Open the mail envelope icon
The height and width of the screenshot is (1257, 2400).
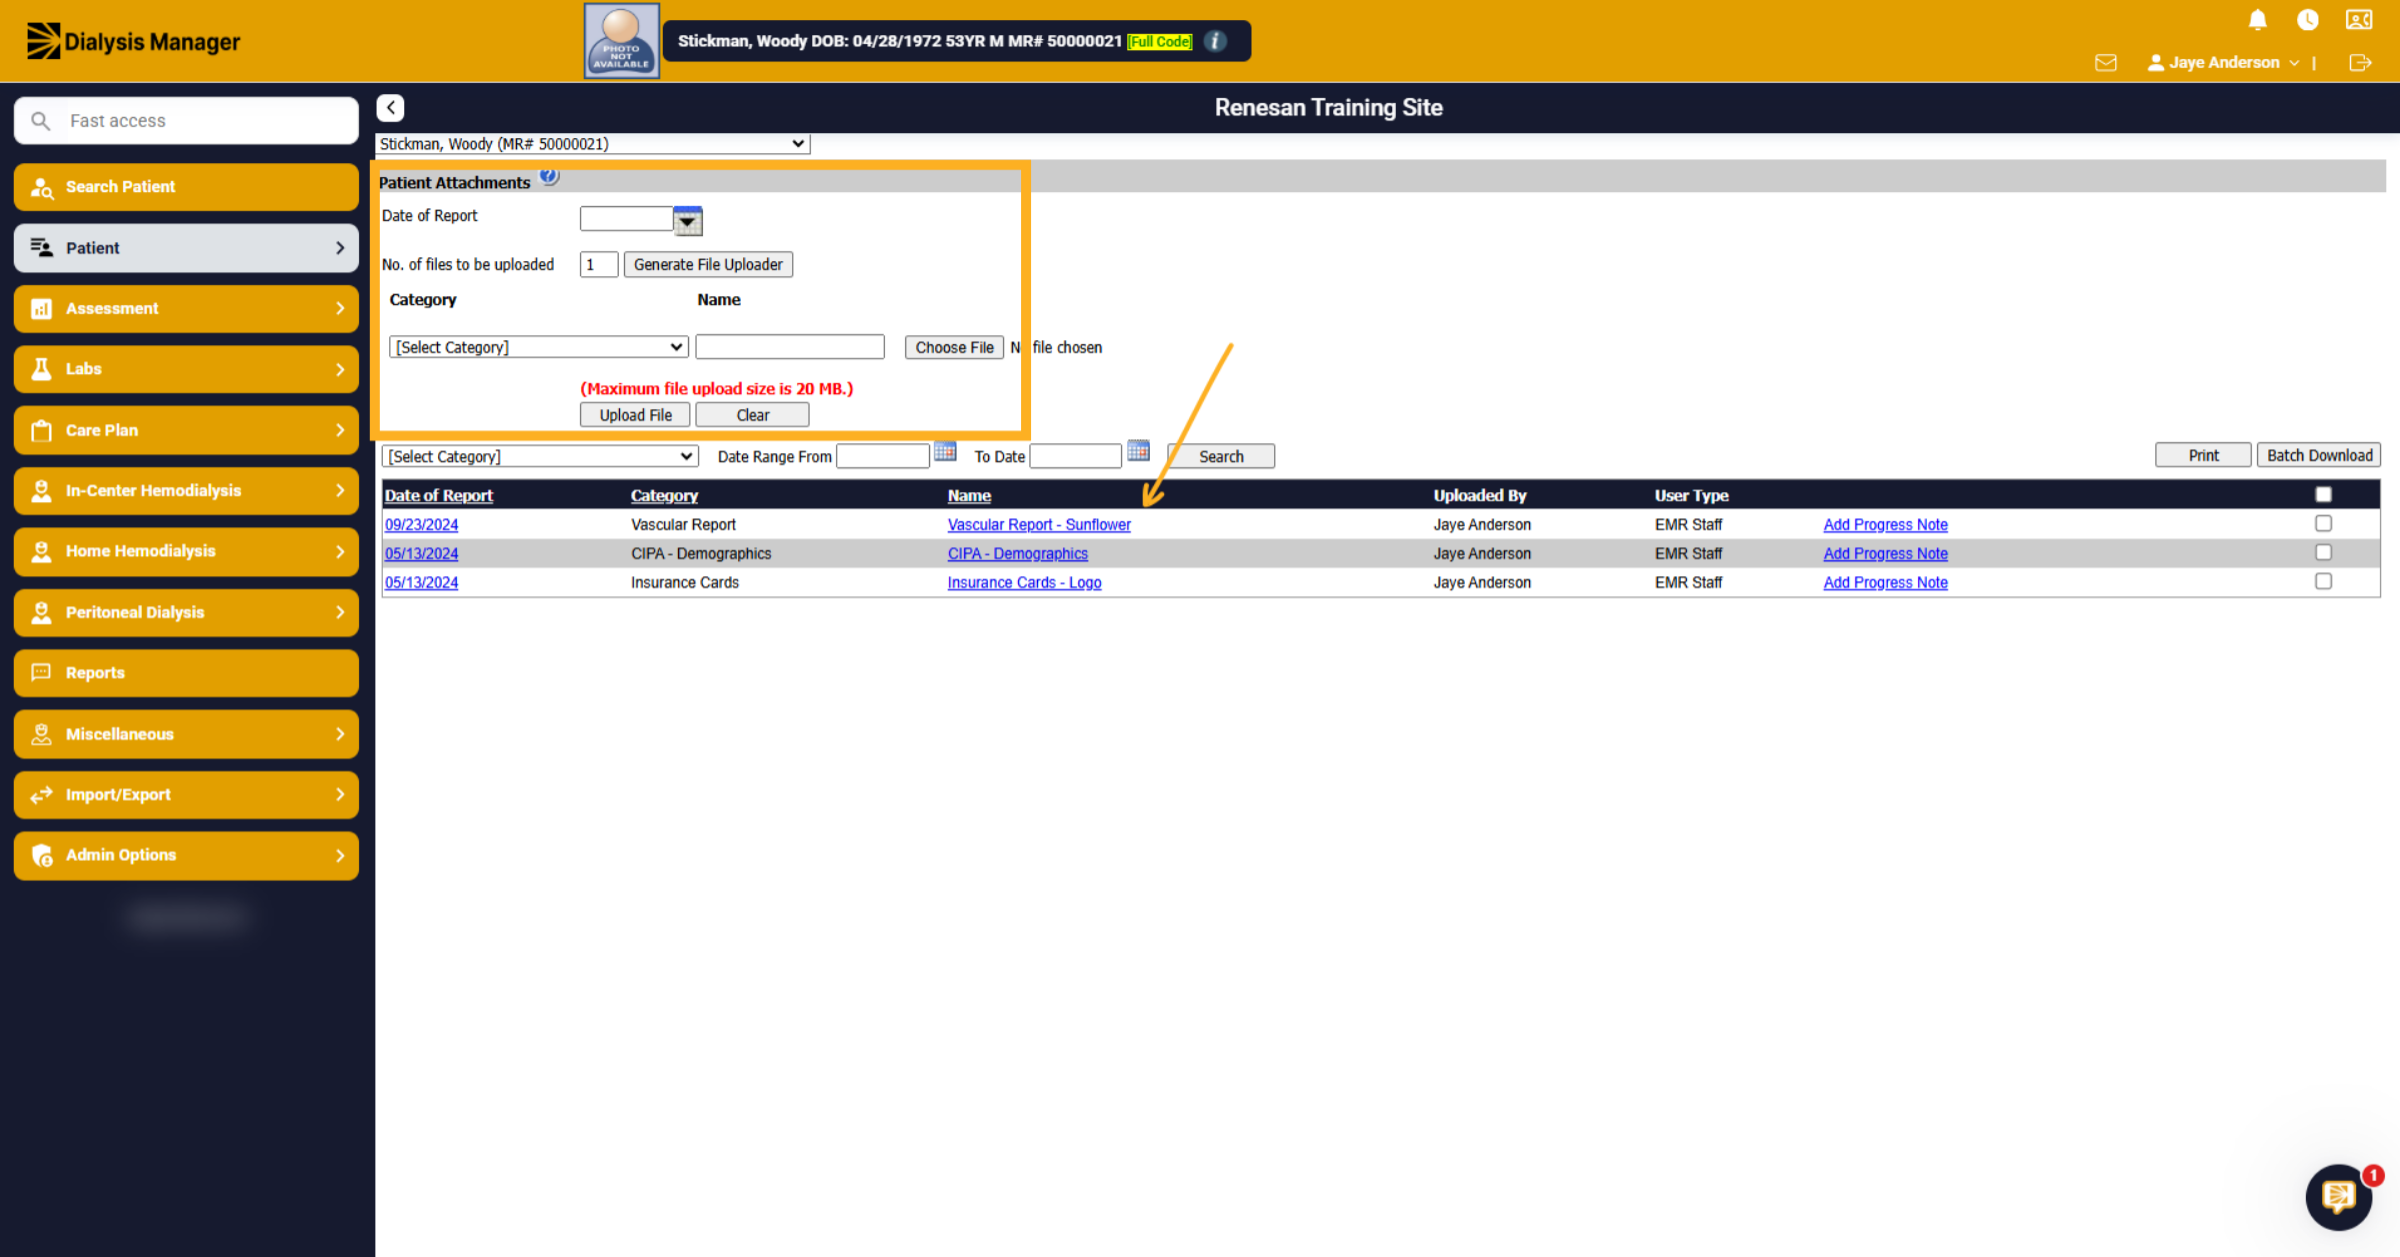(x=2106, y=63)
